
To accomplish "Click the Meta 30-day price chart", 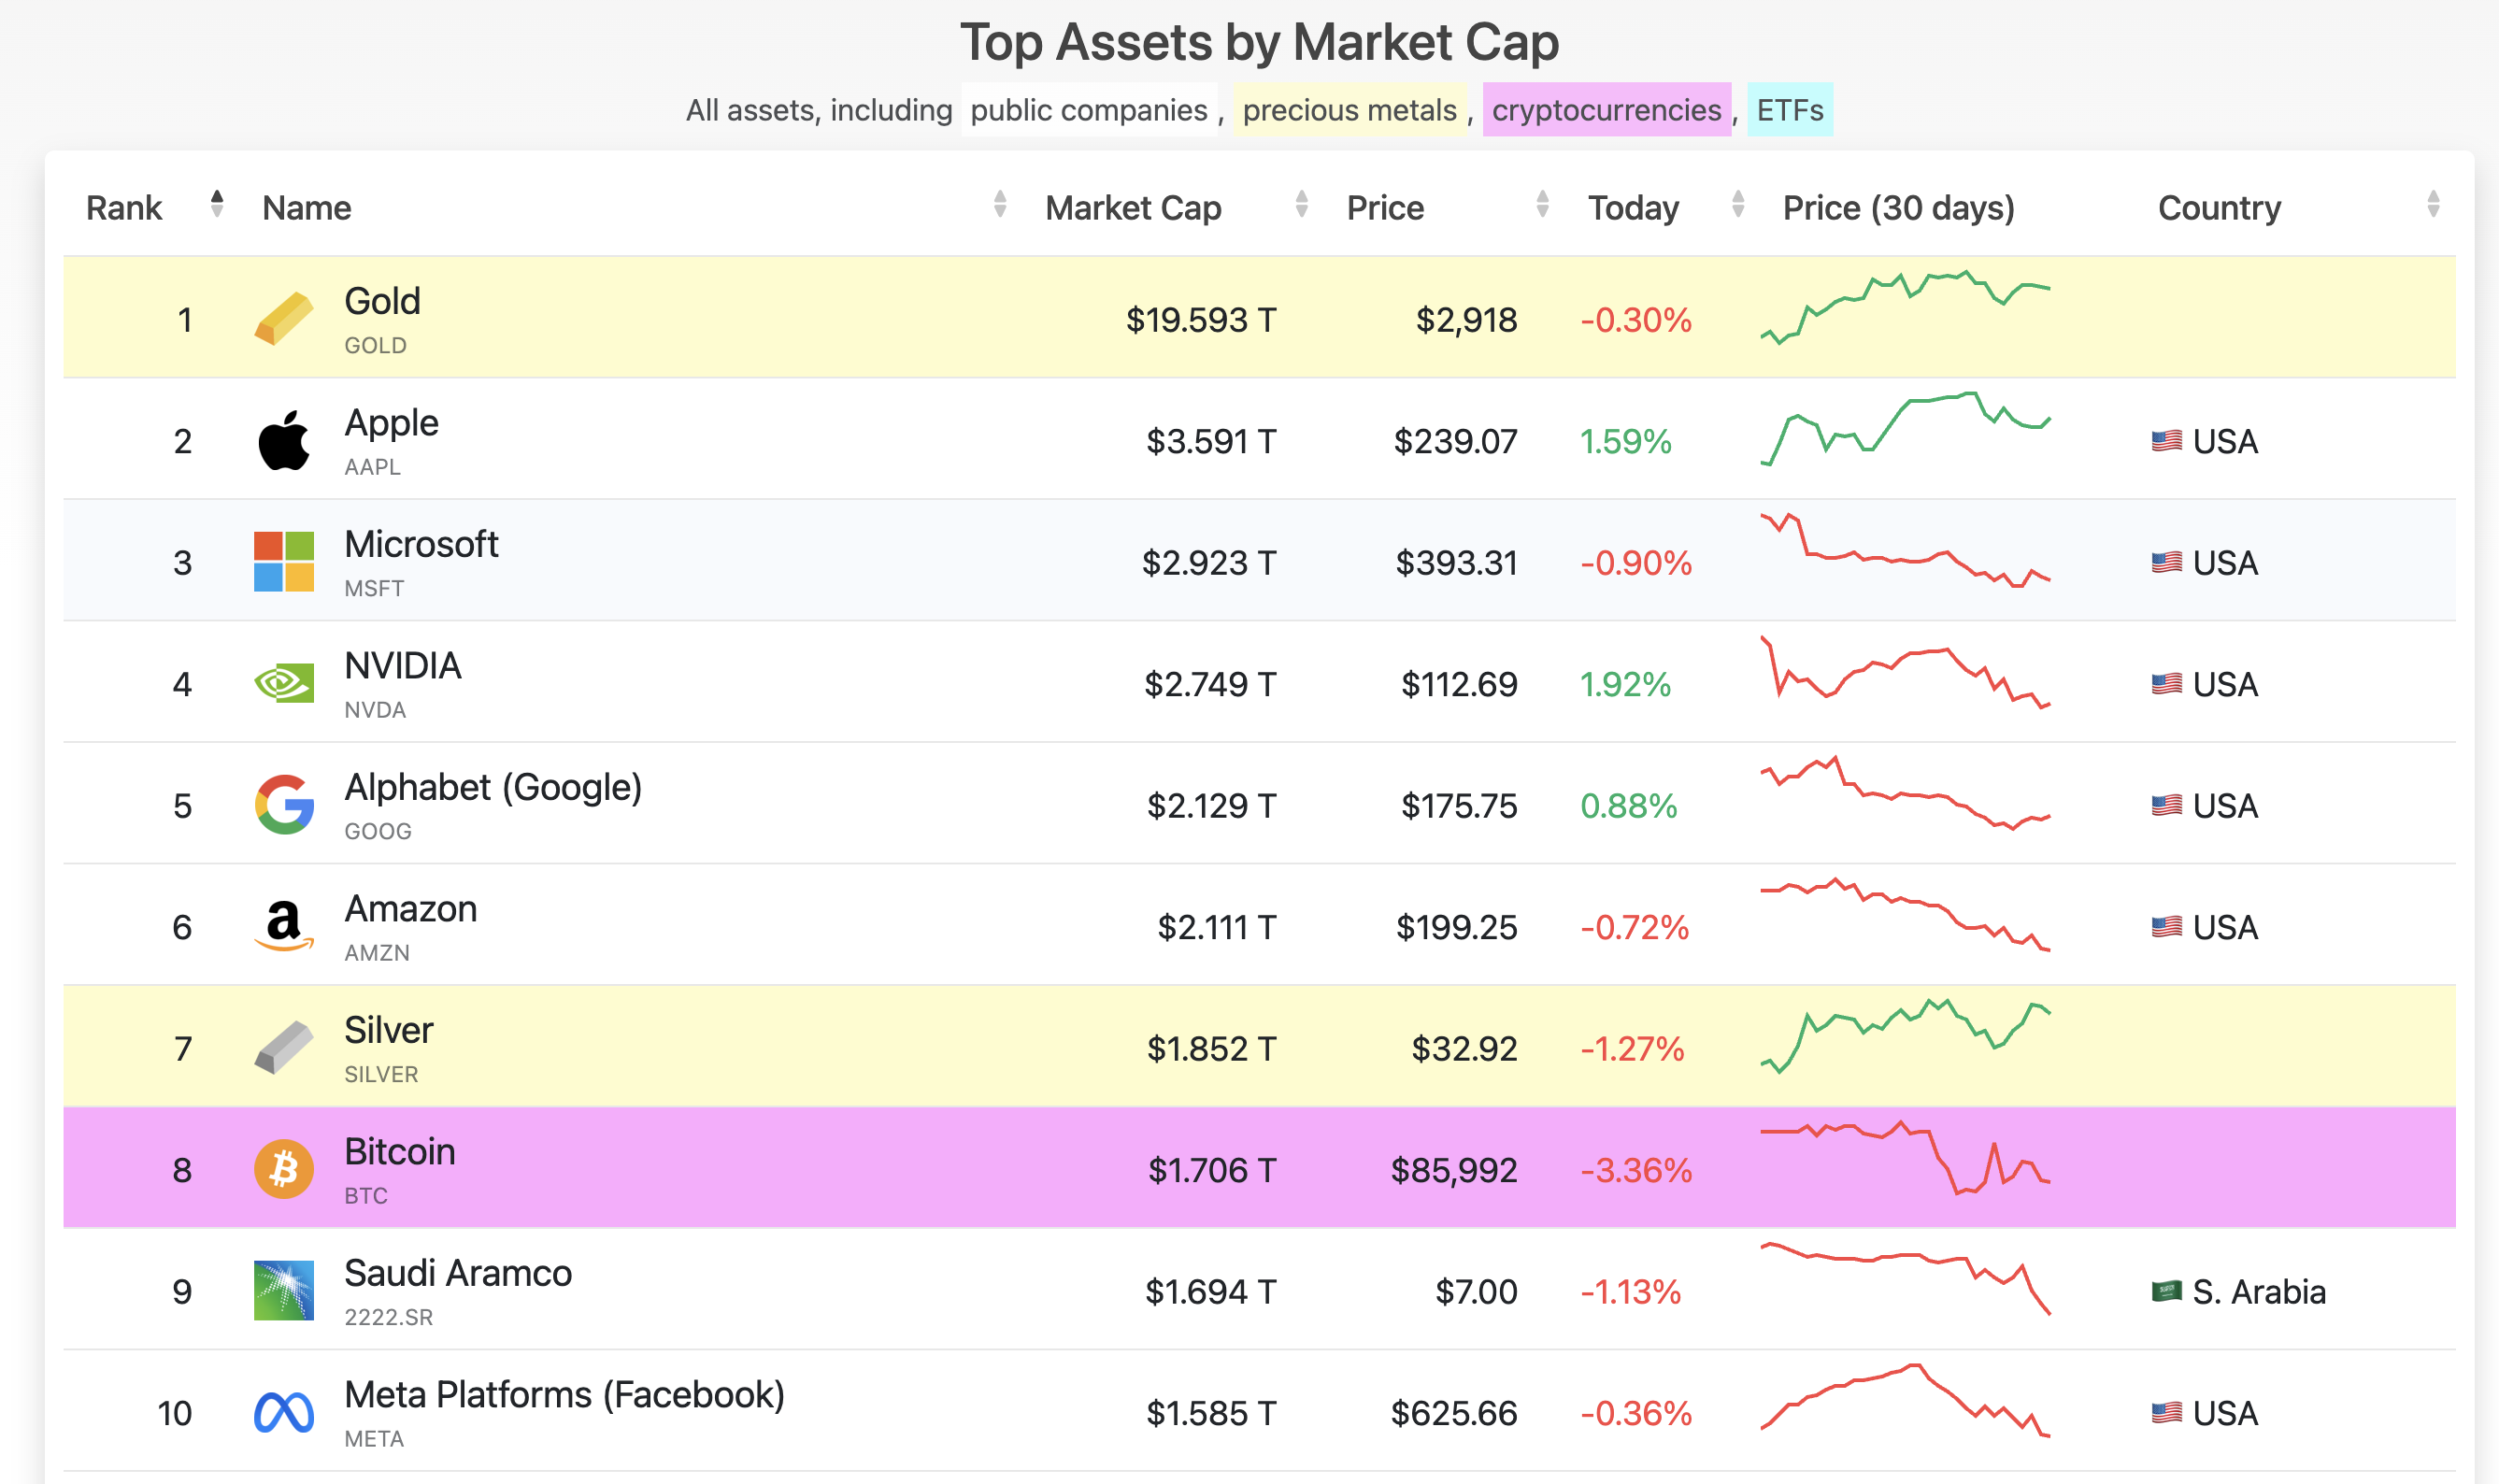I will [x=1905, y=1401].
